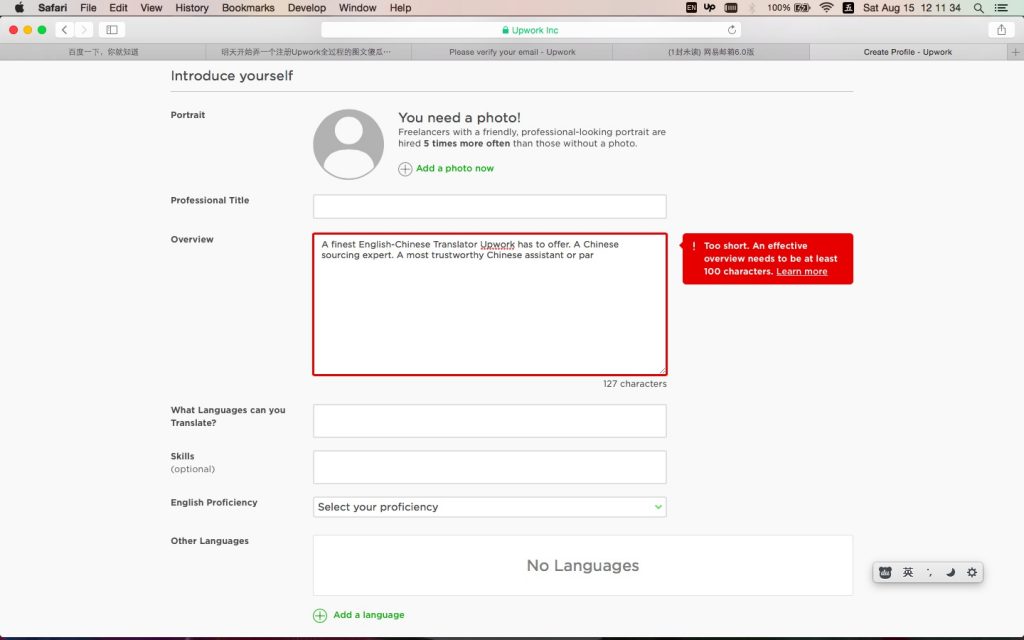Image resolution: width=1024 pixels, height=640 pixels.
Task: Click the battery status icon
Action: [802, 8]
